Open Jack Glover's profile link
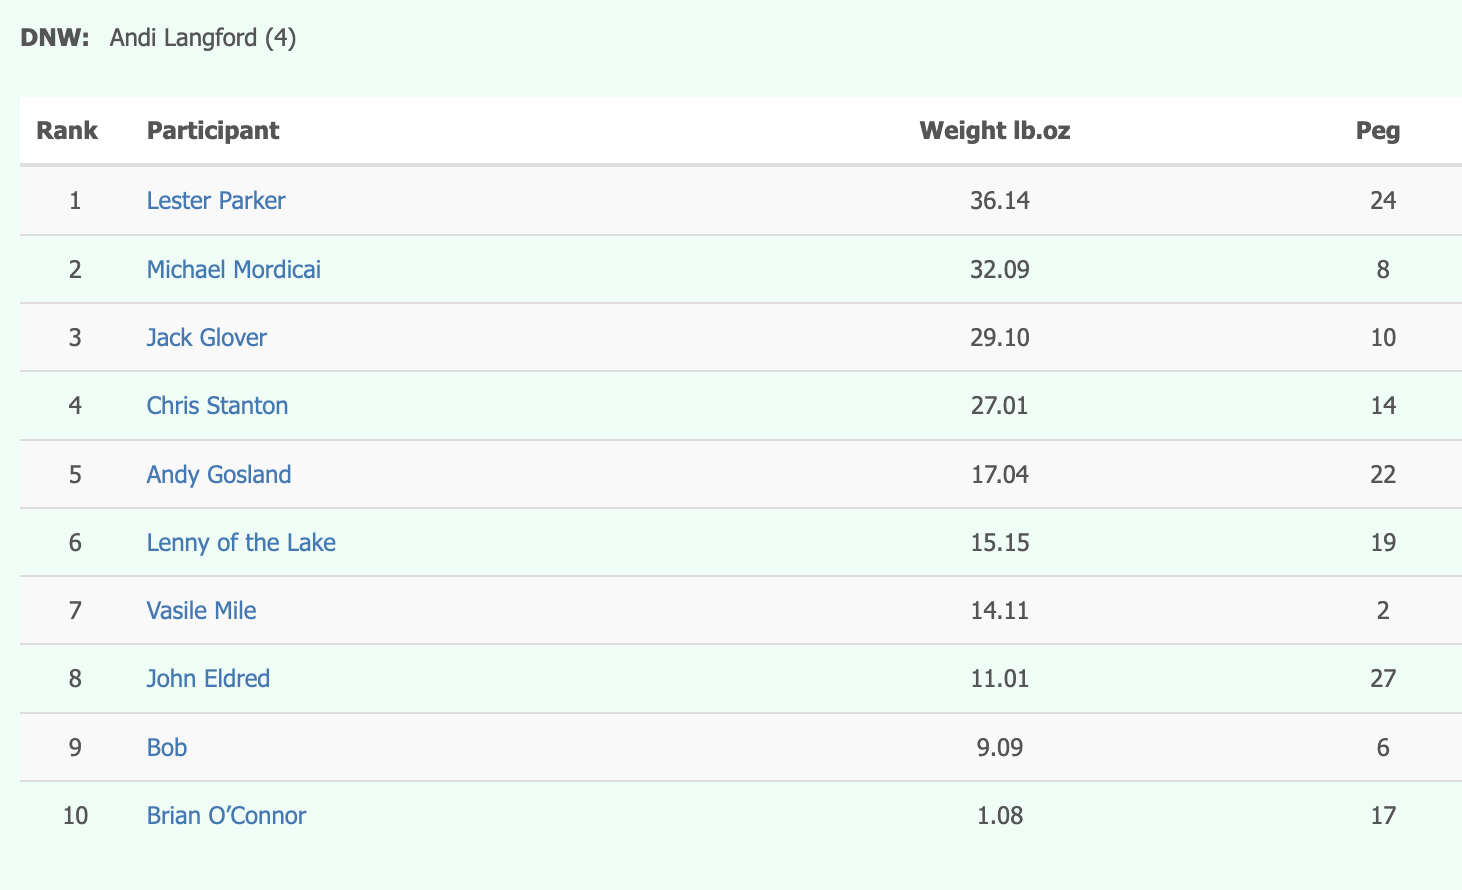The height and width of the screenshot is (890, 1462). click(206, 337)
